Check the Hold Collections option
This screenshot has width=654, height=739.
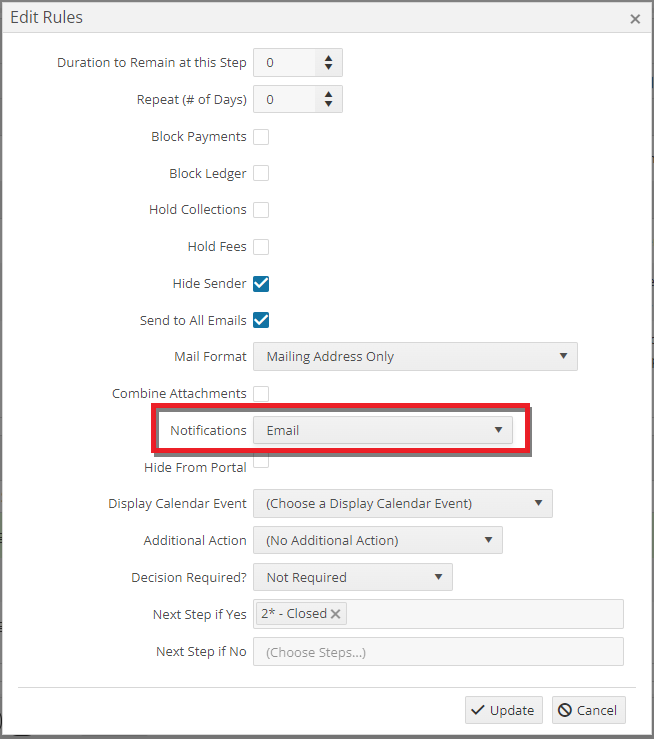261,210
